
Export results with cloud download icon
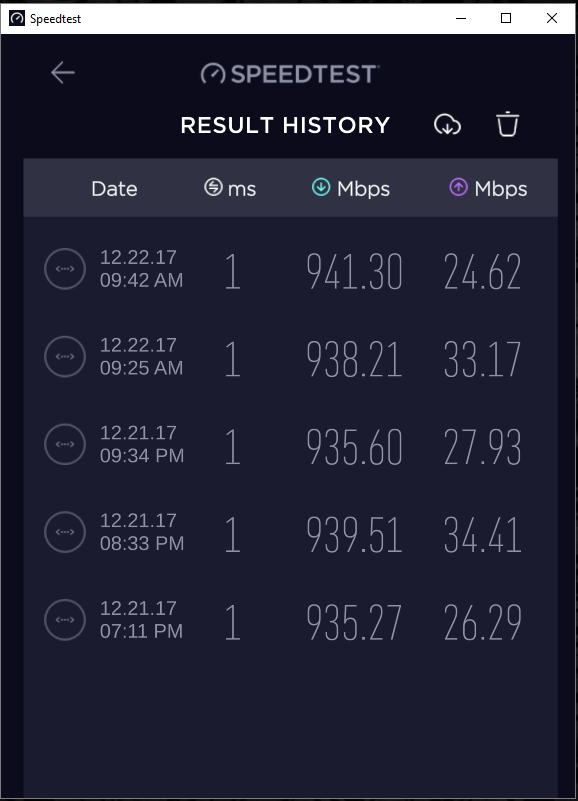click(x=447, y=124)
